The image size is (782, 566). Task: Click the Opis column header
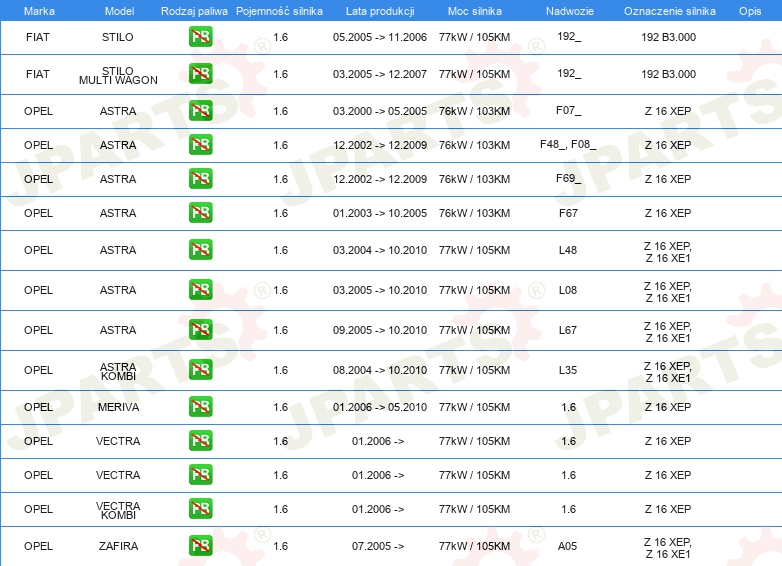[750, 11]
